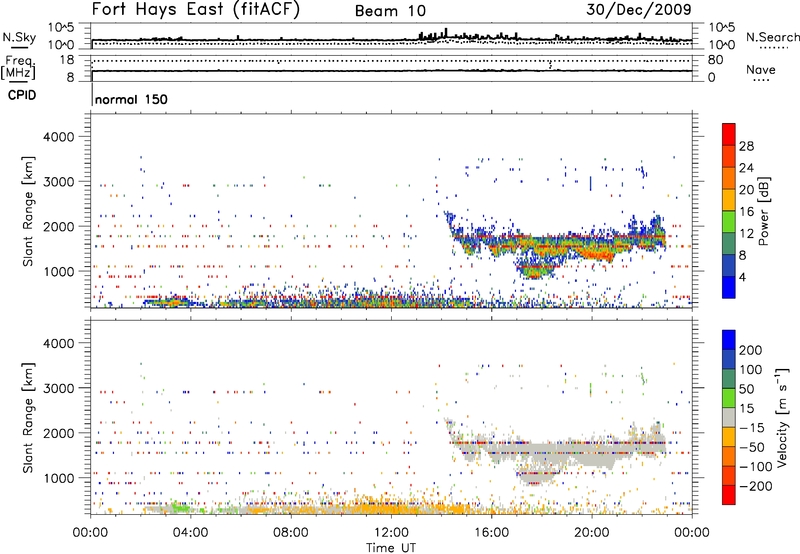Click the -100 label on Velocity scale
The width and height of the screenshot is (800, 554).
click(755, 467)
